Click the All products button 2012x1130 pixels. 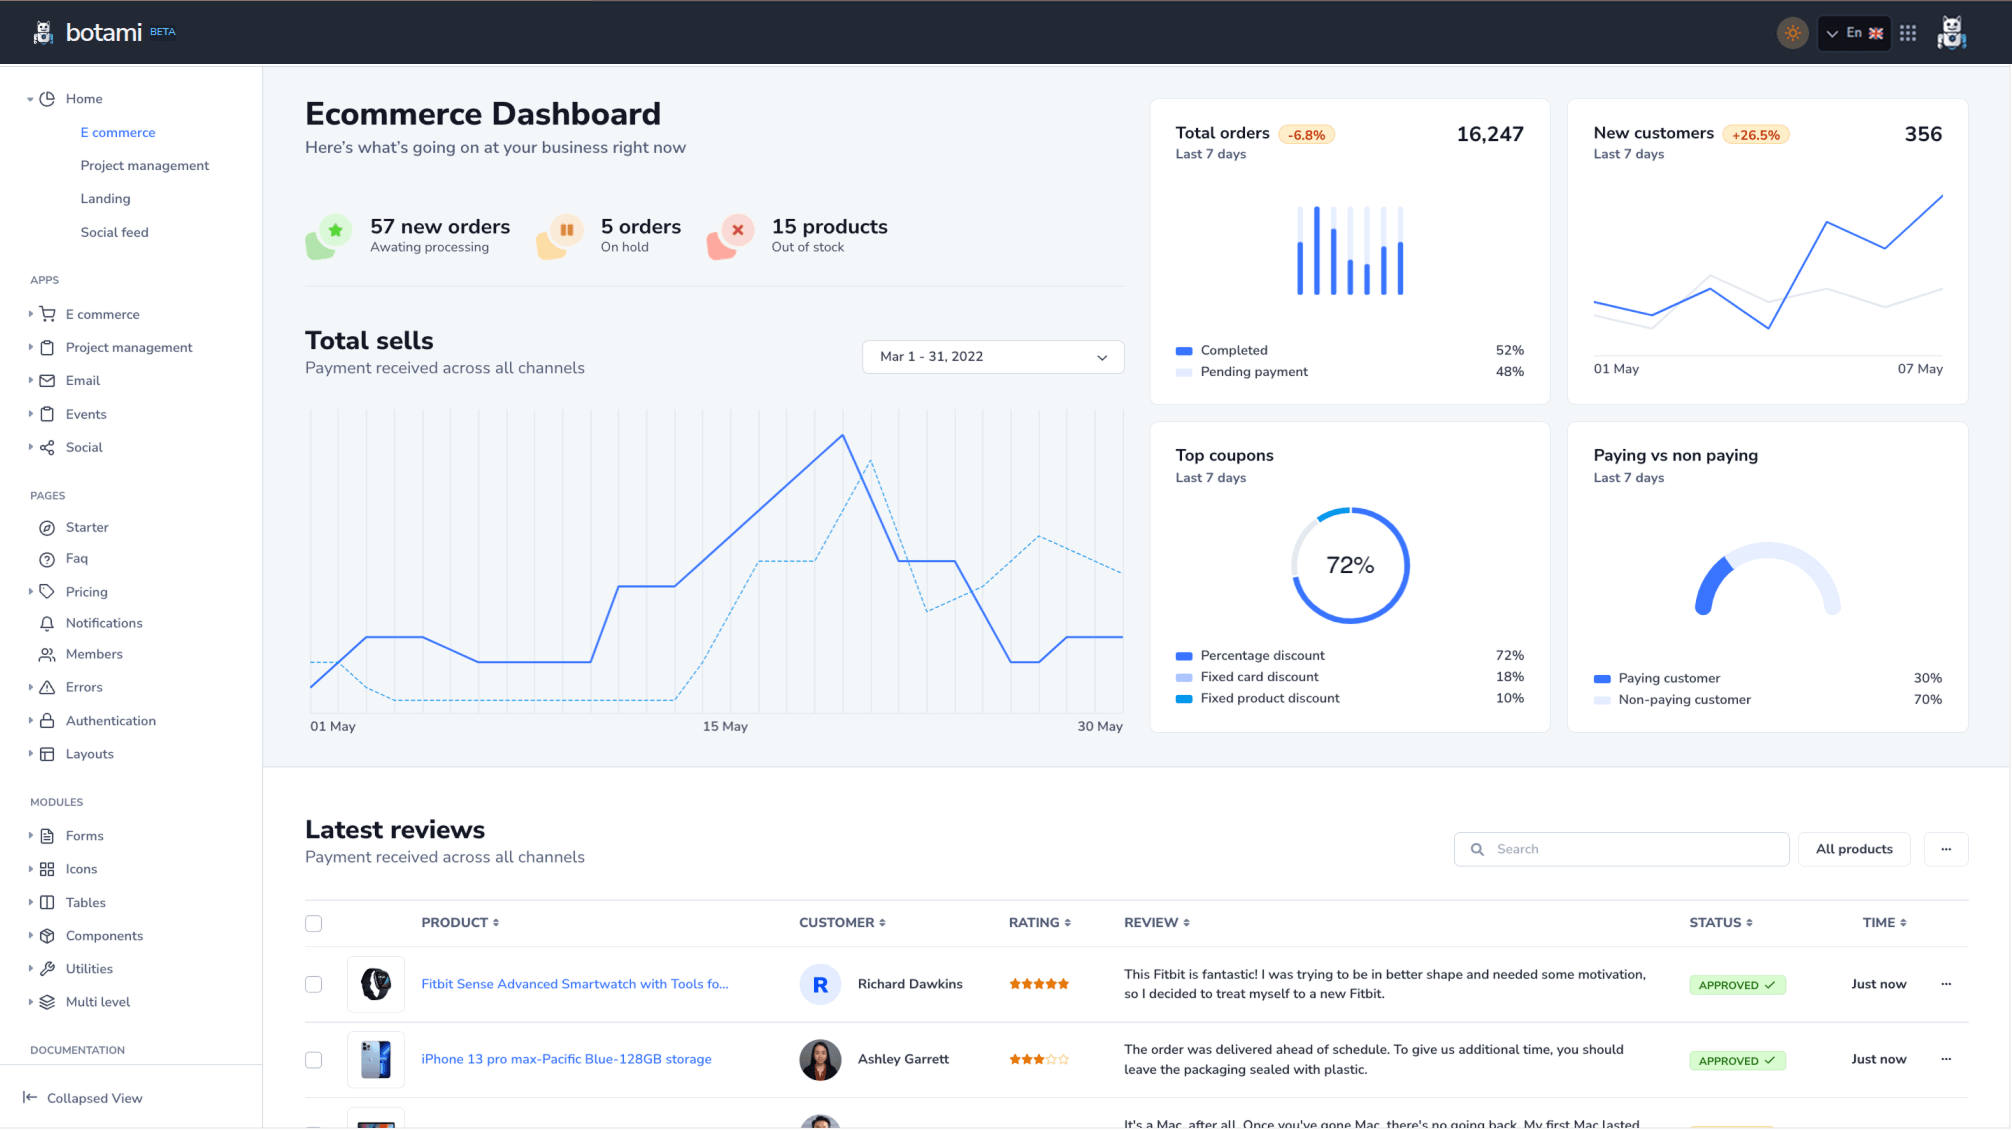pos(1854,849)
